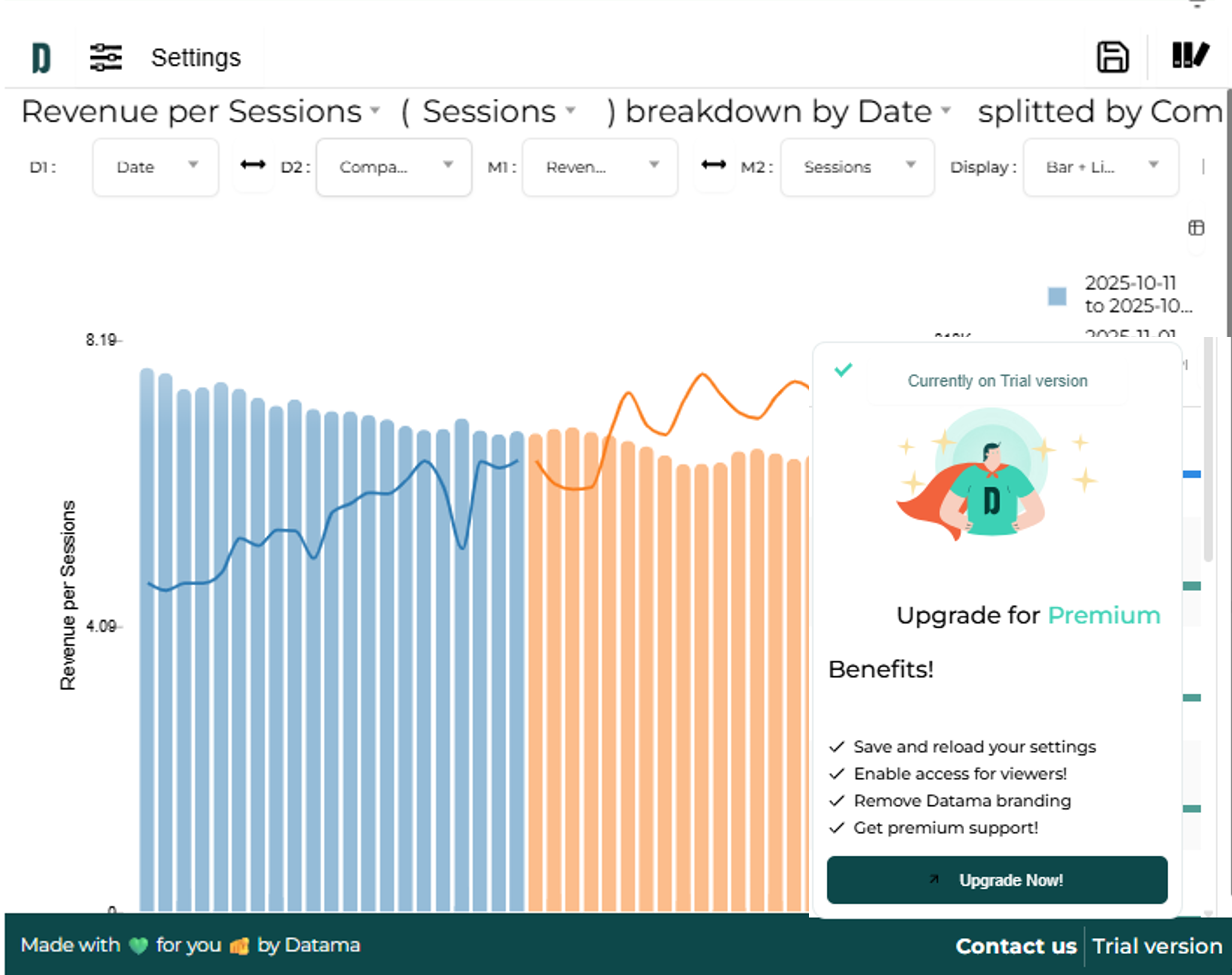Toggle the blue 2025-10-11 legend series
The image size is (1232, 975).
click(1057, 296)
